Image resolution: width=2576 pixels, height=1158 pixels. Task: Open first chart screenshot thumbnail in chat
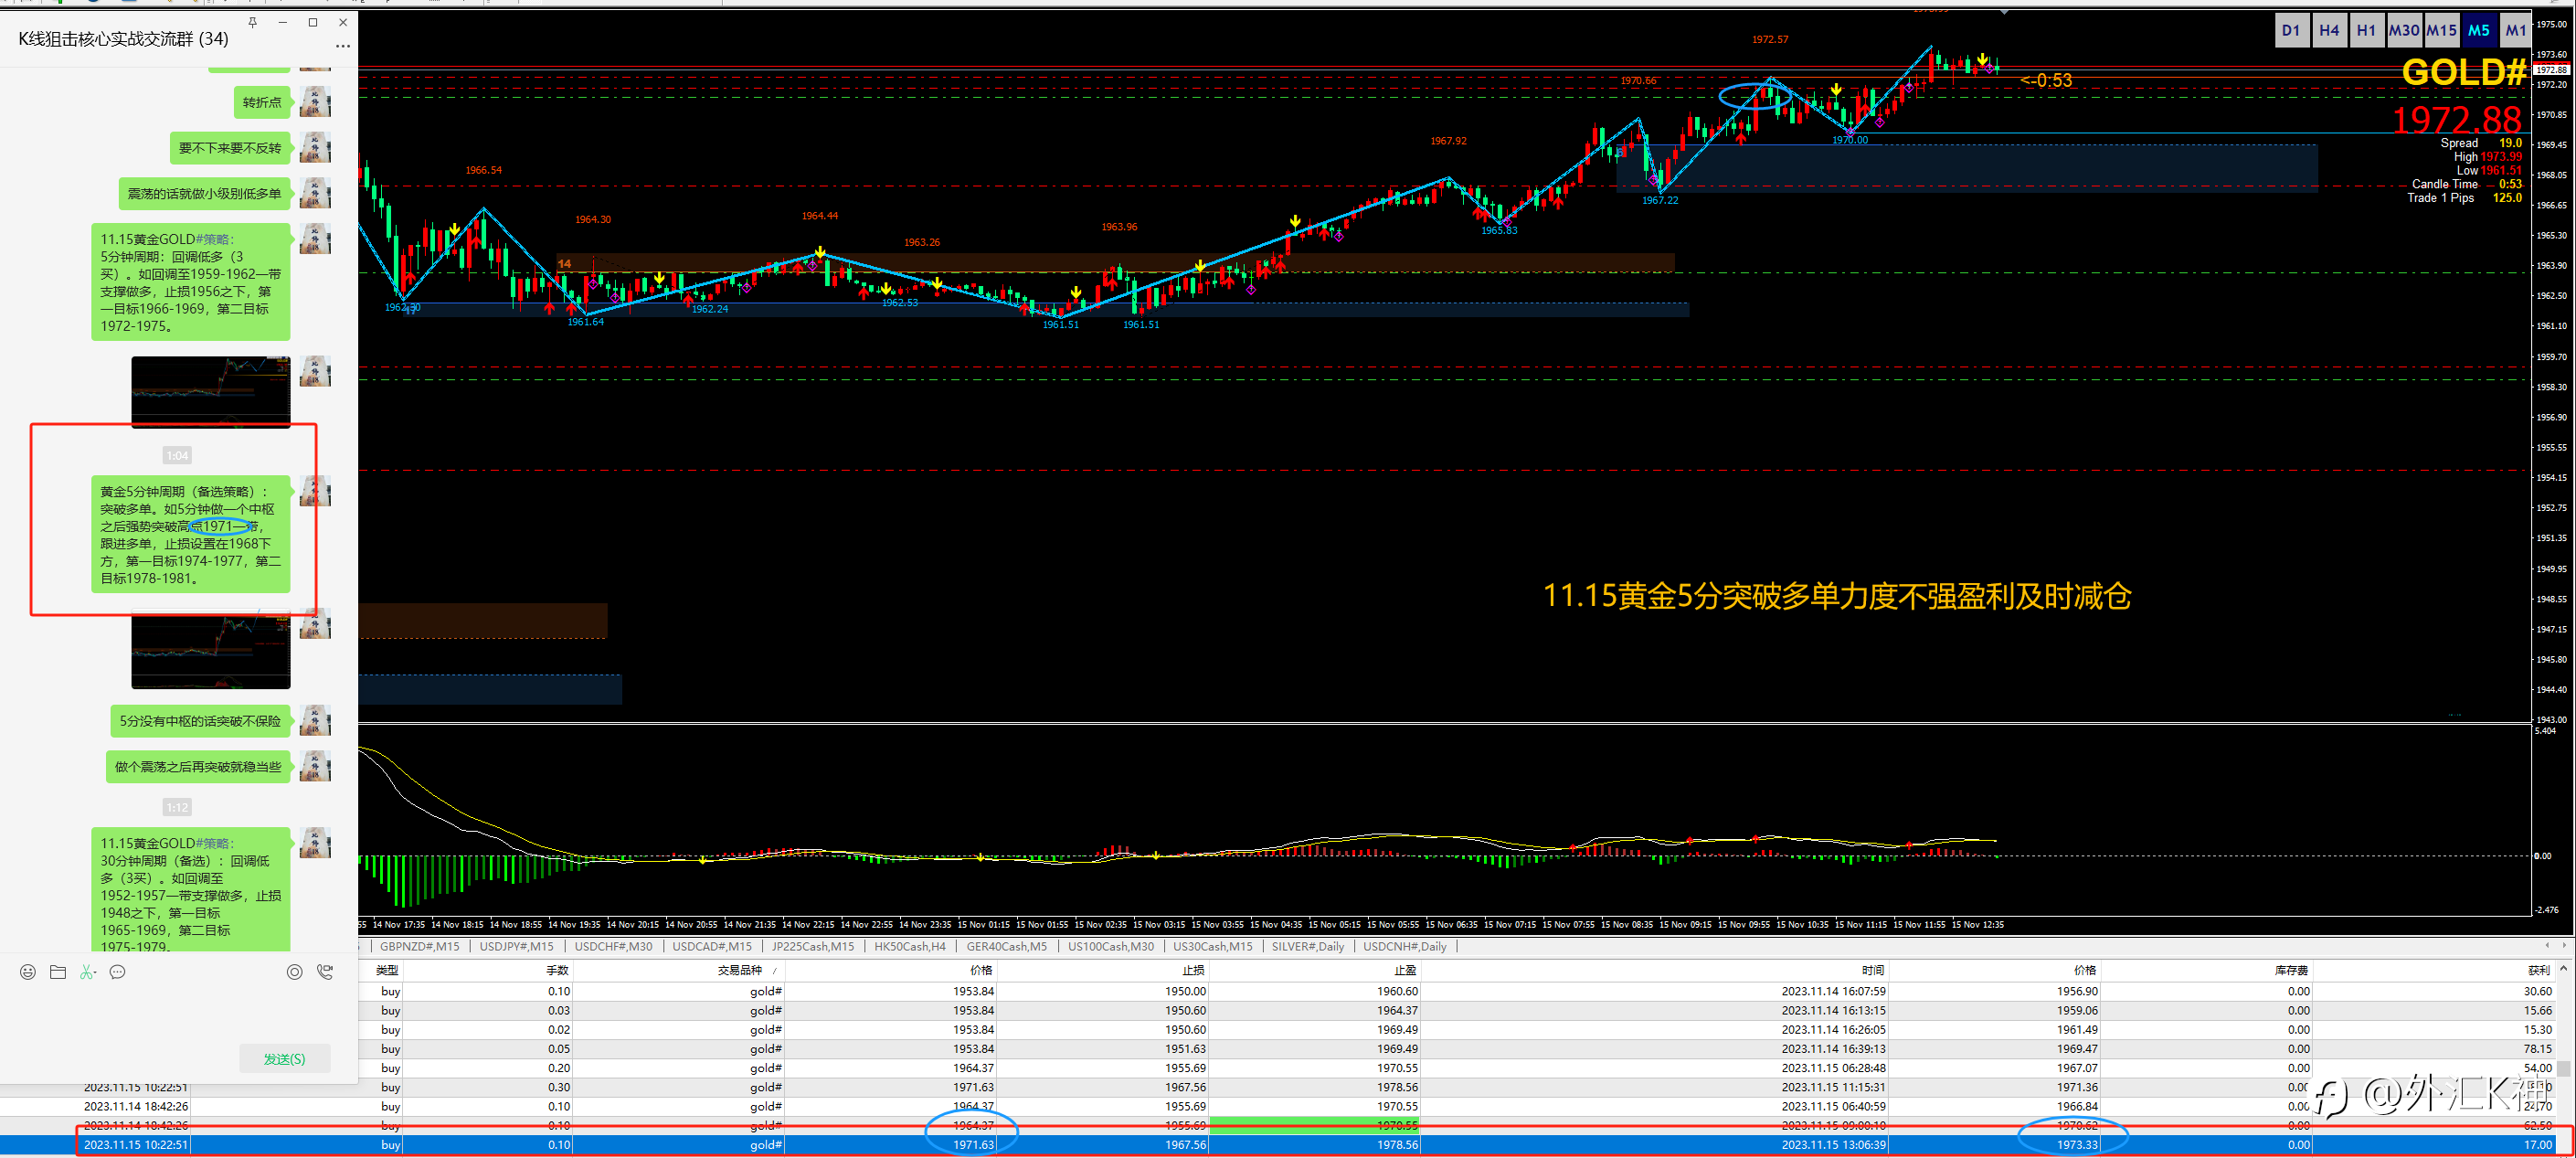tap(211, 392)
